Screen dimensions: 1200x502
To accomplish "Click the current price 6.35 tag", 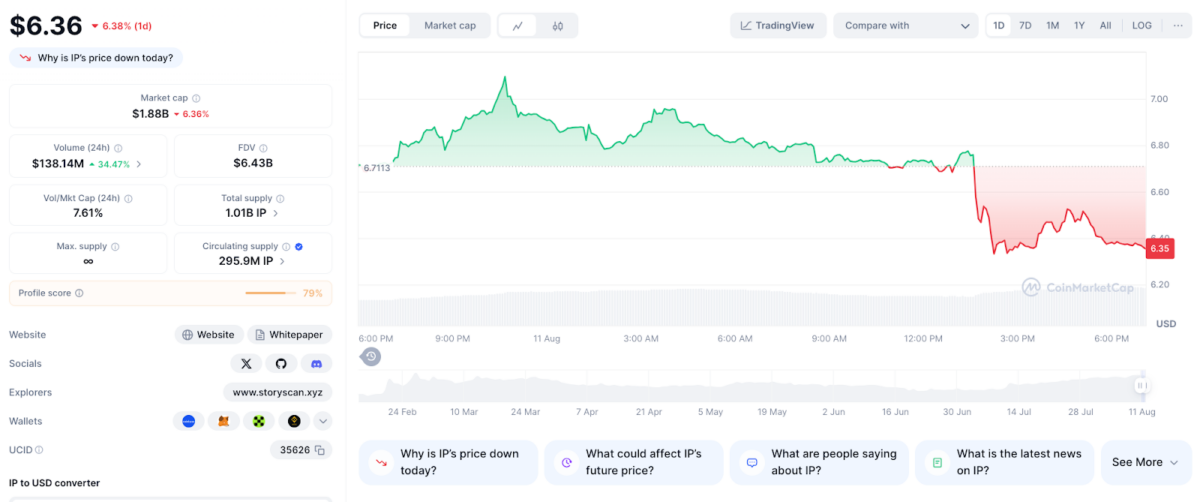I will [1160, 248].
